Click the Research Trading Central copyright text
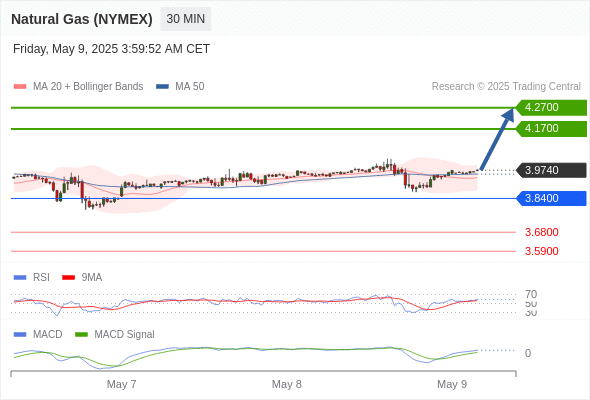Screen dimensions: 590x400 pyautogui.click(x=506, y=87)
